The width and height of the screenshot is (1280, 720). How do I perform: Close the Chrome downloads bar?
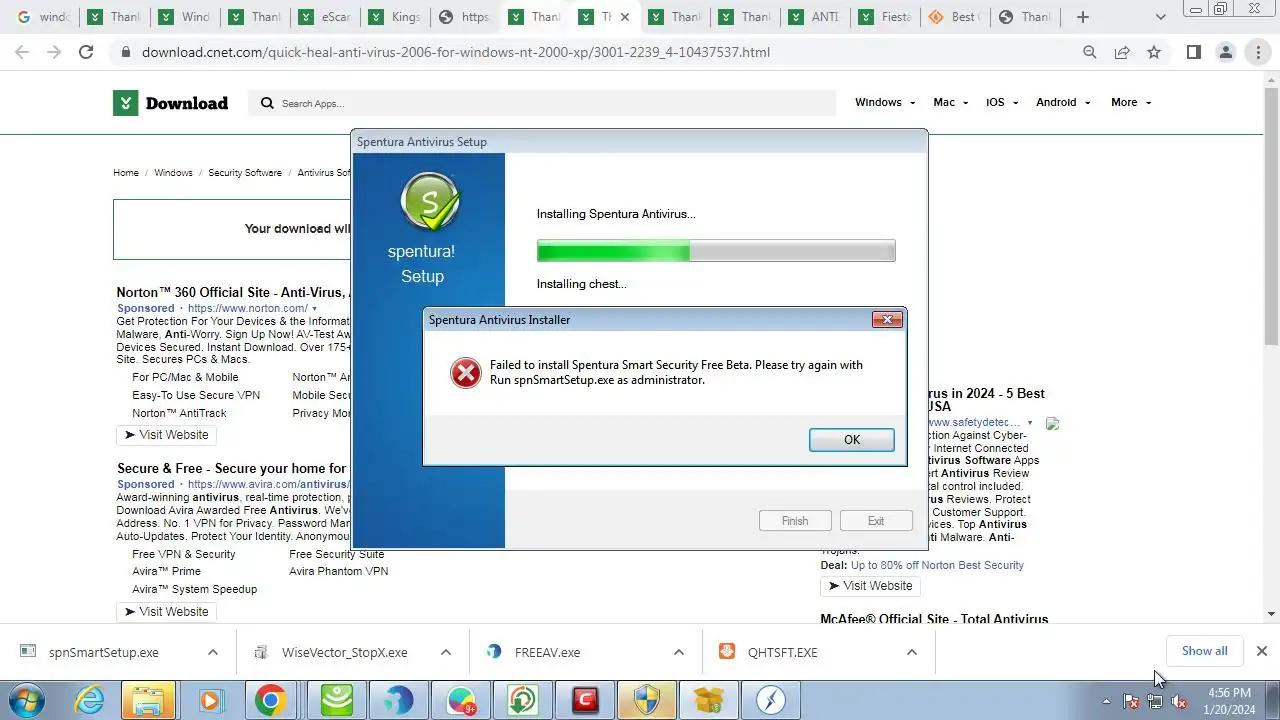point(1262,651)
